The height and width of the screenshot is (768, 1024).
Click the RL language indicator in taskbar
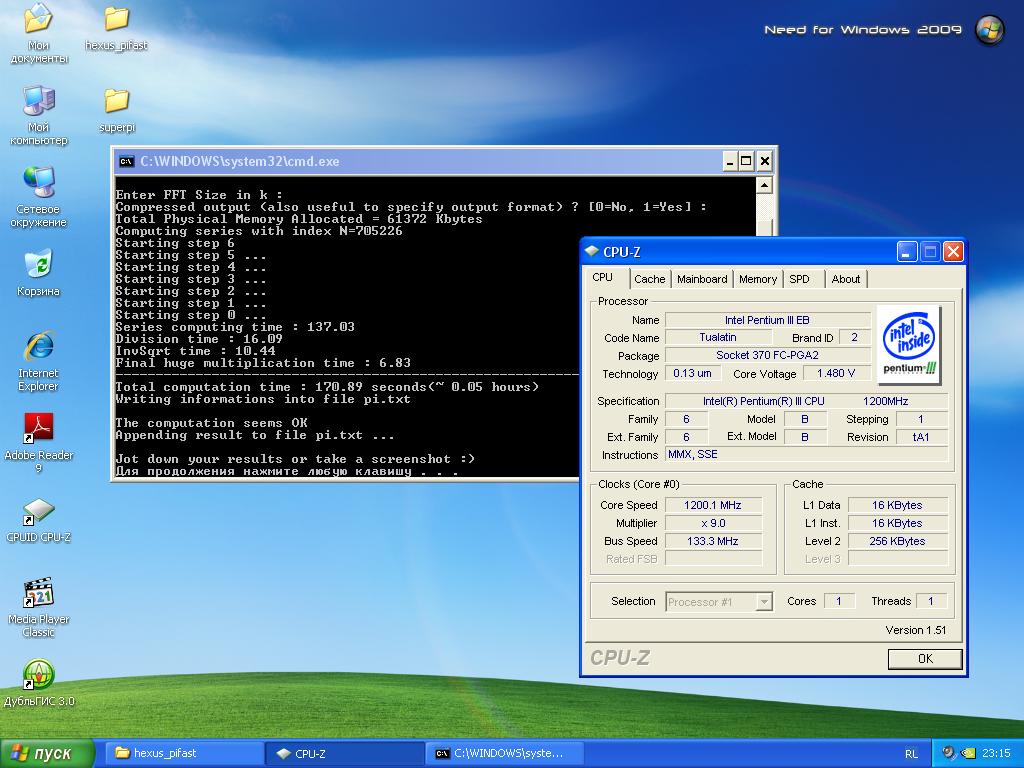pos(912,754)
